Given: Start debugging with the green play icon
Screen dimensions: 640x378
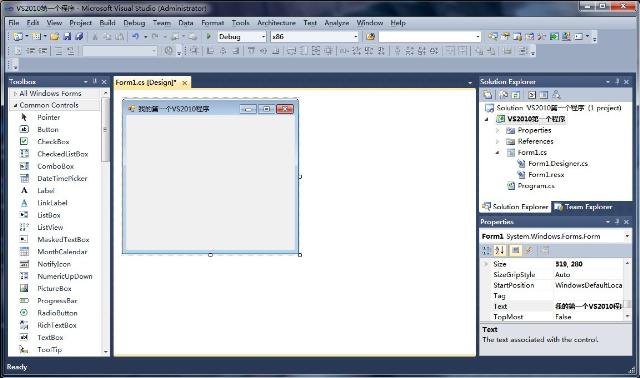Looking at the screenshot, I should [x=209, y=37].
